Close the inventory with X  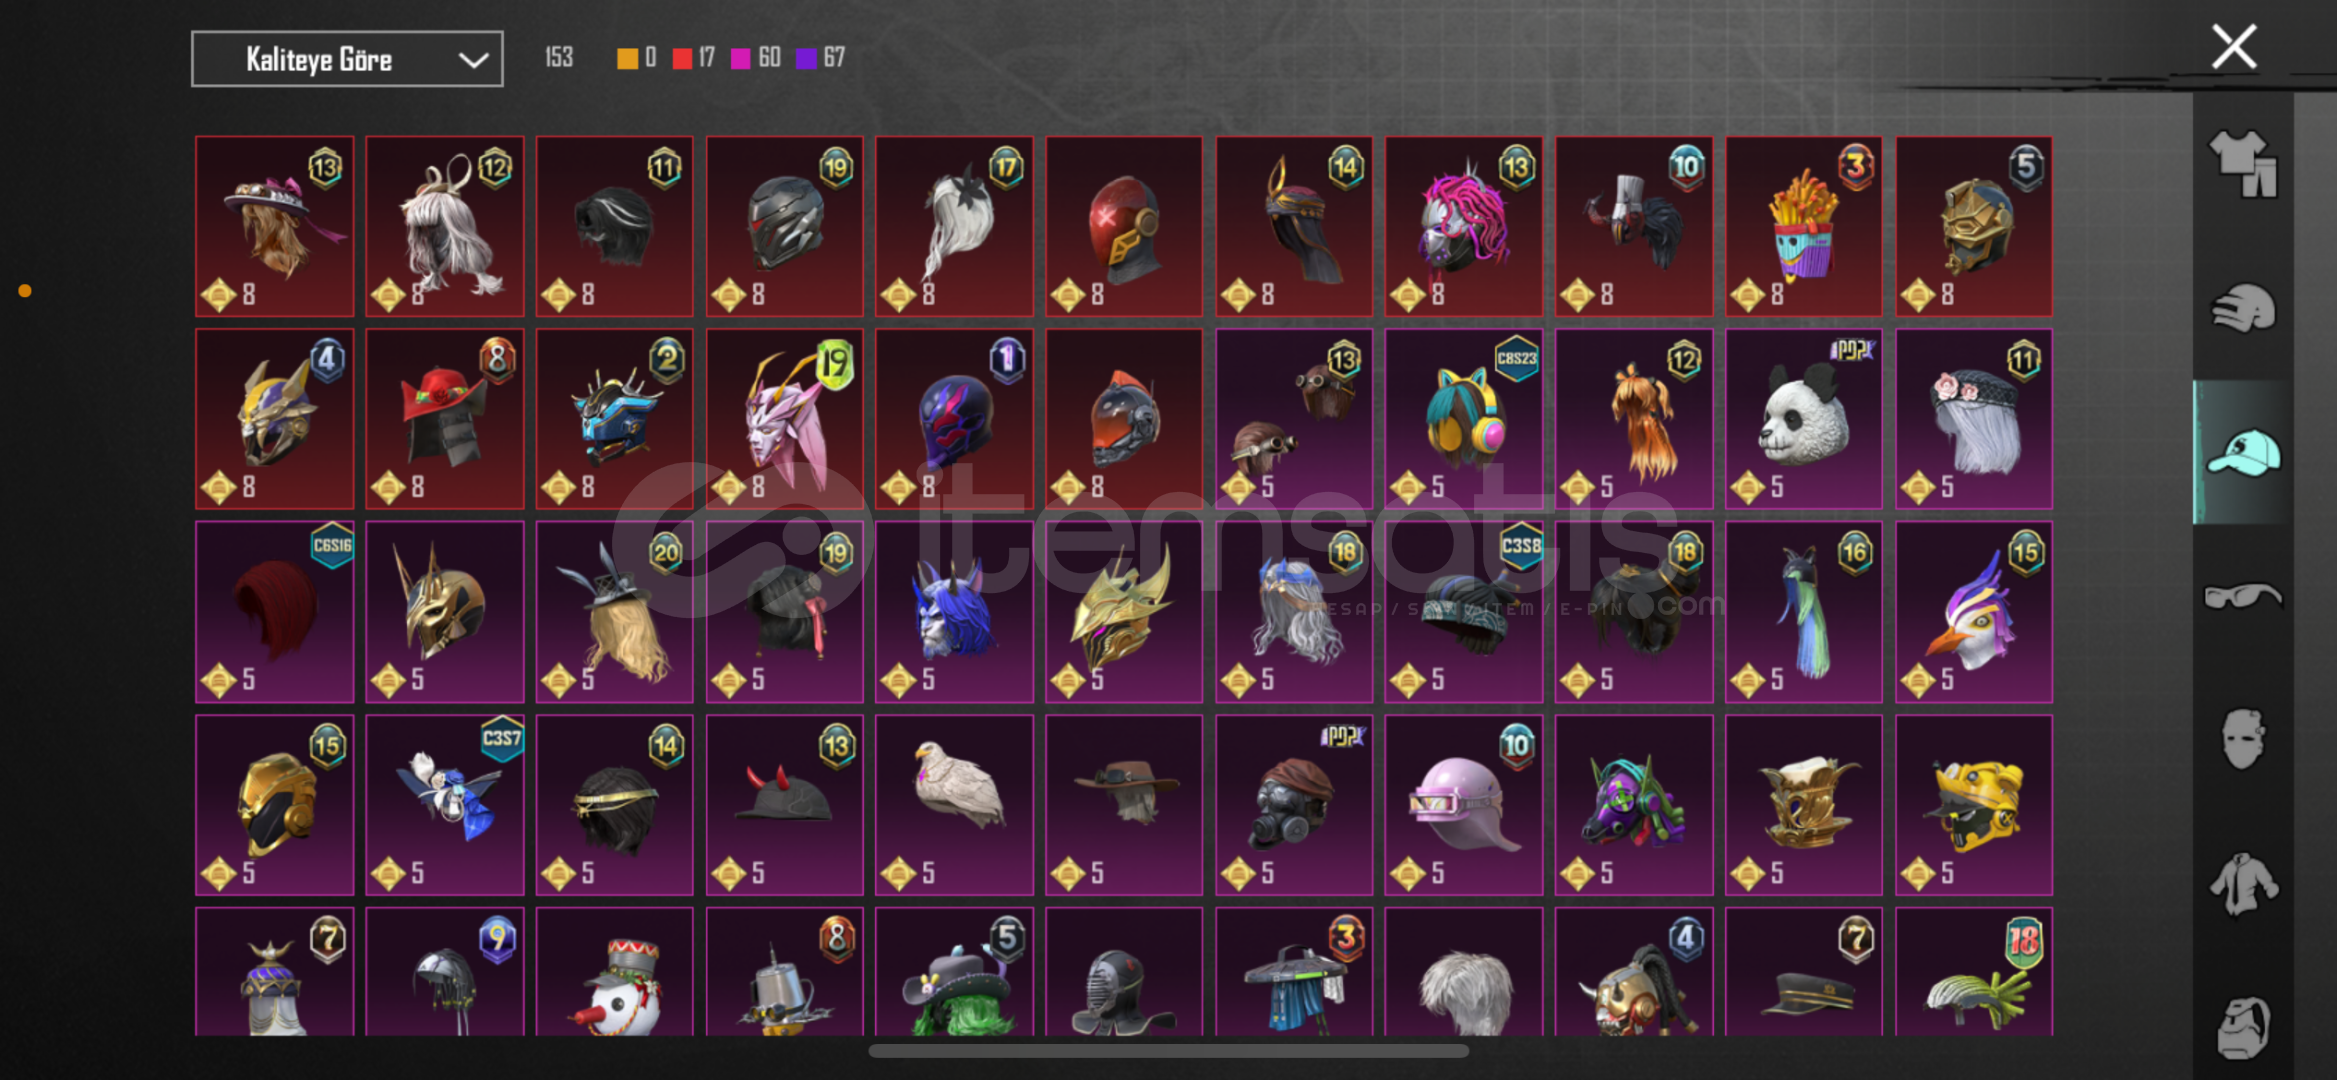pyautogui.click(x=2234, y=47)
